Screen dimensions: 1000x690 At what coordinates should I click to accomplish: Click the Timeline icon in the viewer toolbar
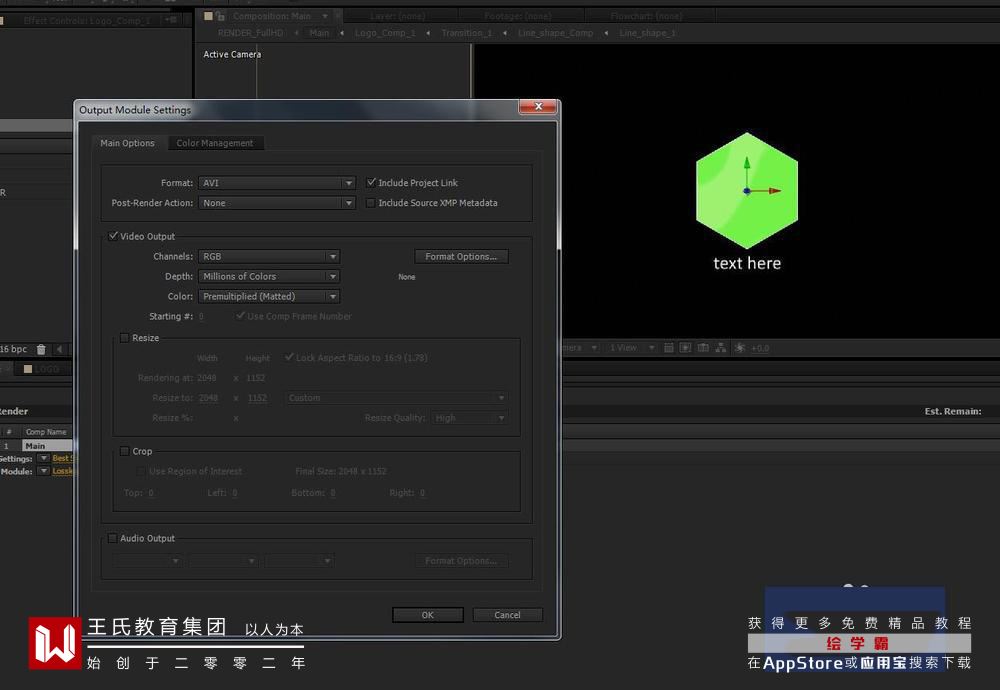point(703,348)
